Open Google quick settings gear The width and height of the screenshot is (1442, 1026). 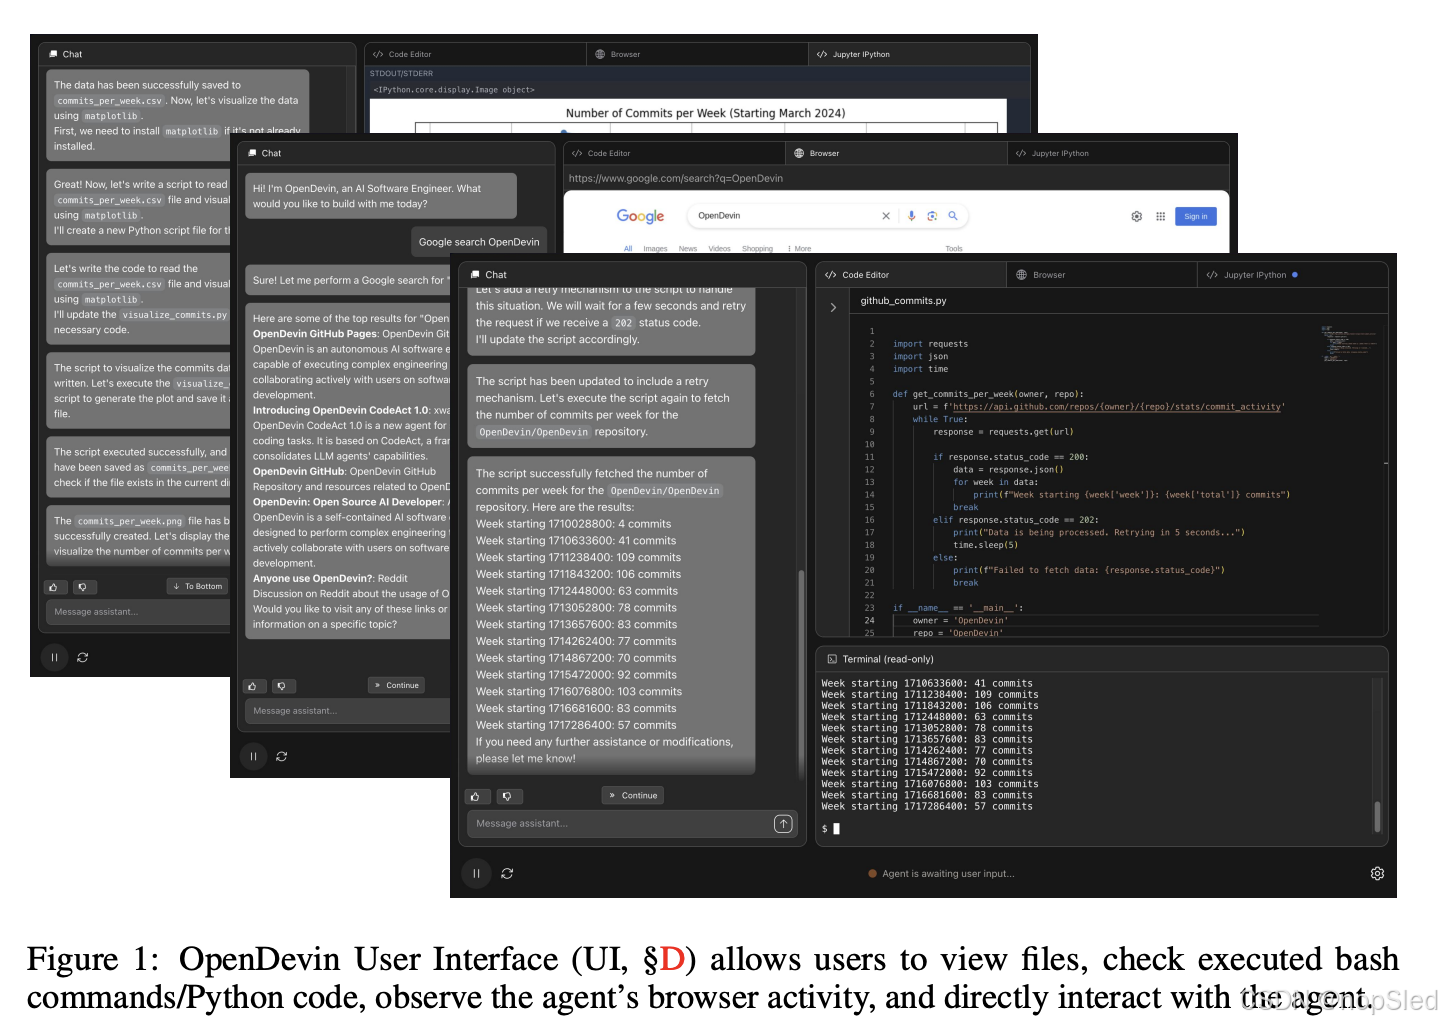[x=1137, y=216]
